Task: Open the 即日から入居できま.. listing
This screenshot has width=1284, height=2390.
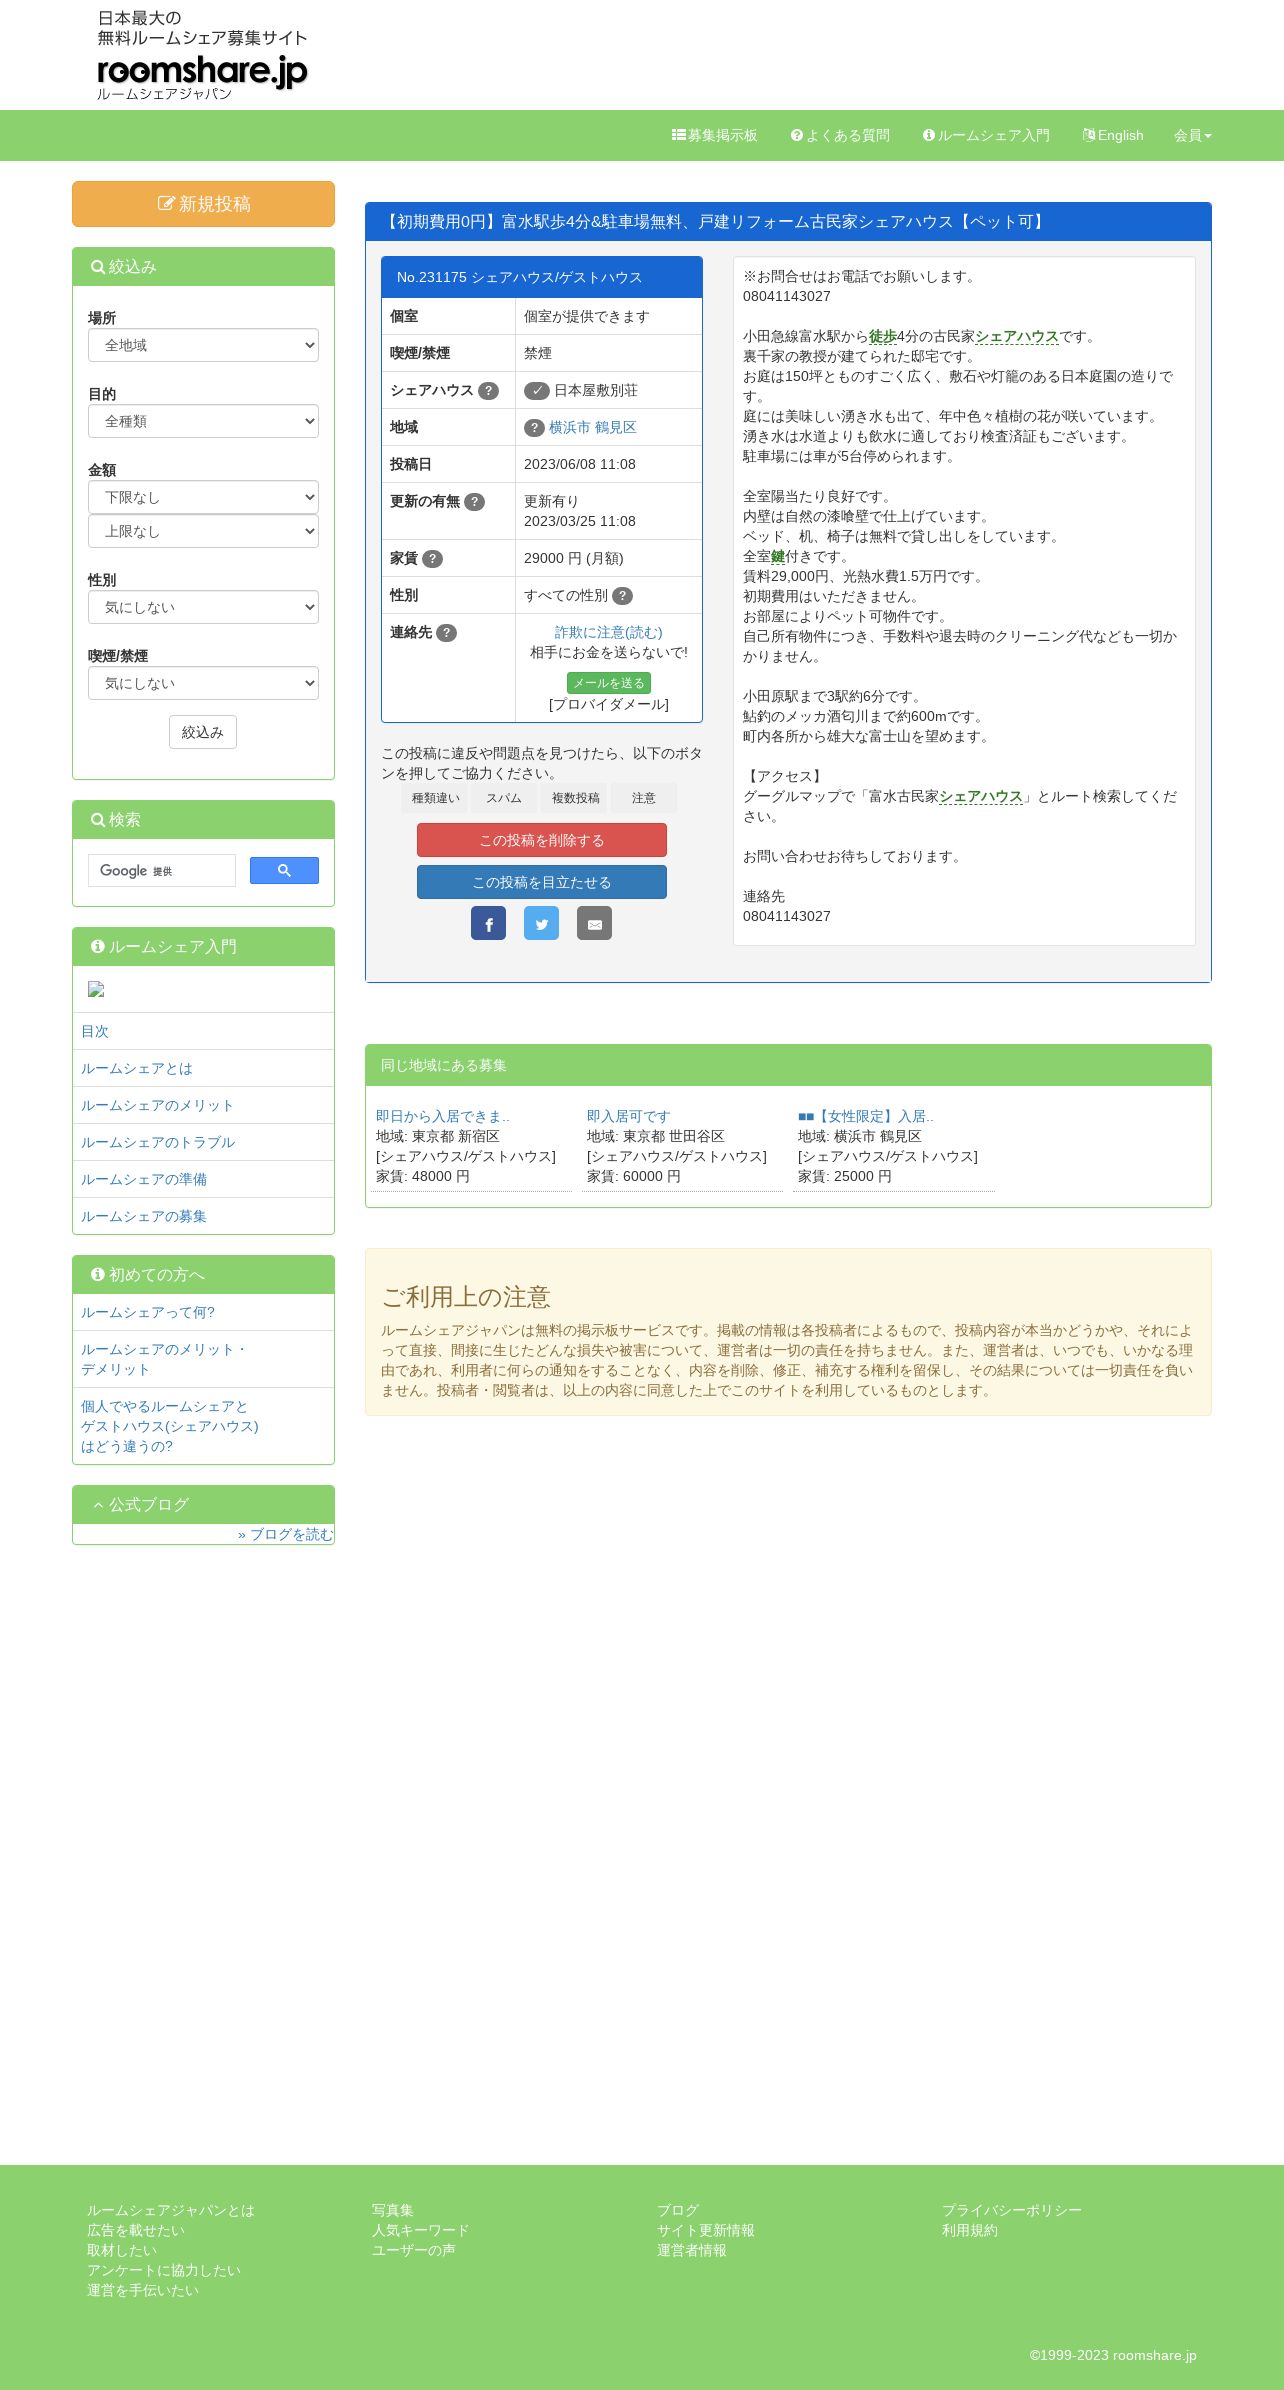Action: [x=443, y=1116]
